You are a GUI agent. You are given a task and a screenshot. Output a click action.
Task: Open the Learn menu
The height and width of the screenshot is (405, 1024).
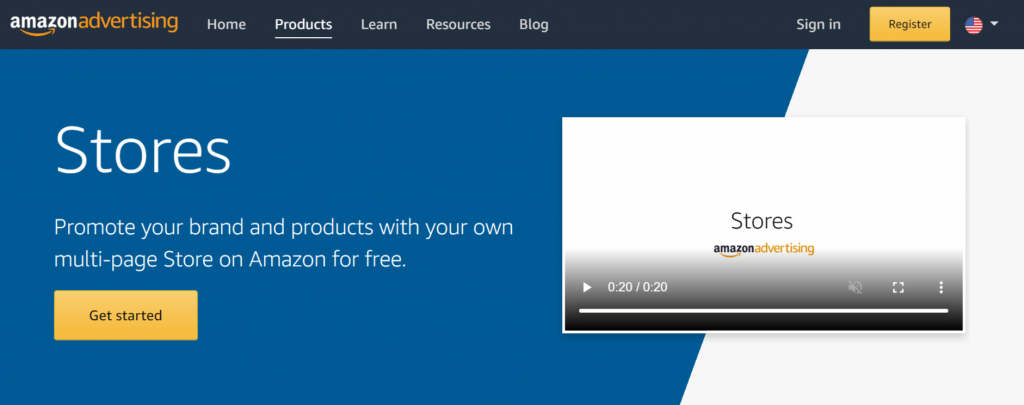379,24
